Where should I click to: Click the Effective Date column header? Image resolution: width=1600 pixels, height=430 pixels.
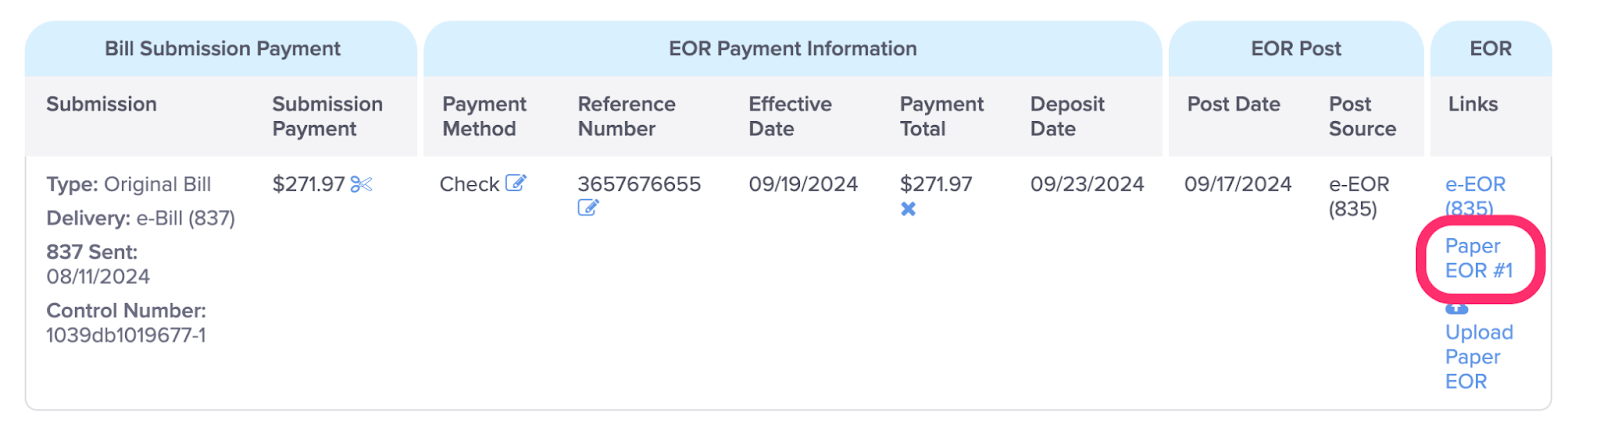click(x=790, y=116)
